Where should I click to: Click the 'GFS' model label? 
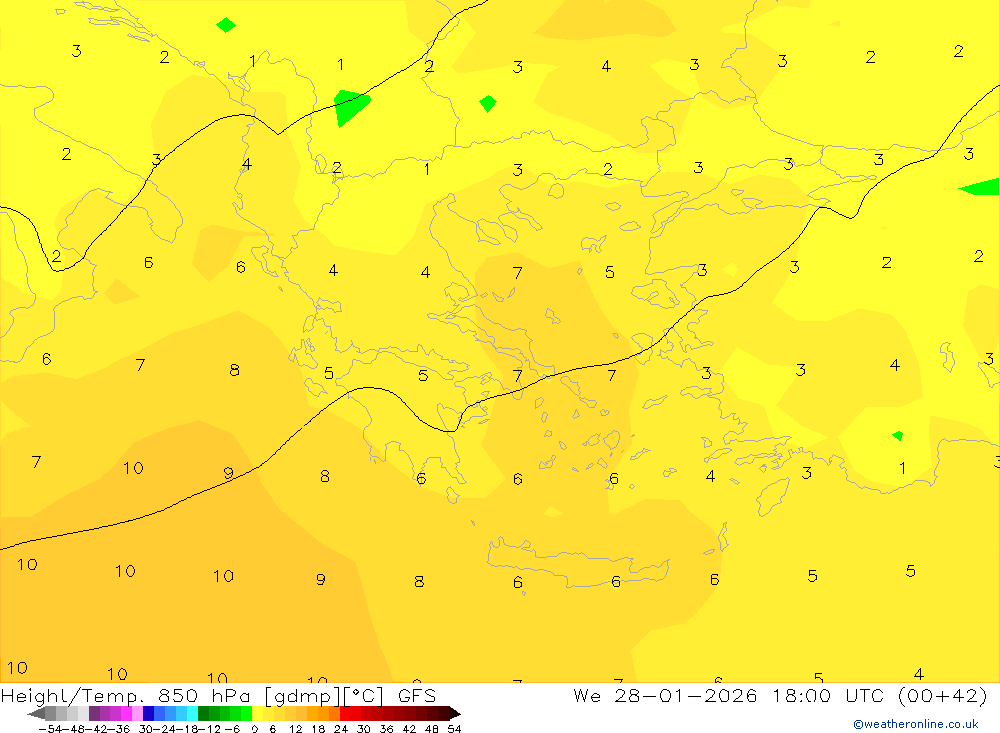(416, 695)
